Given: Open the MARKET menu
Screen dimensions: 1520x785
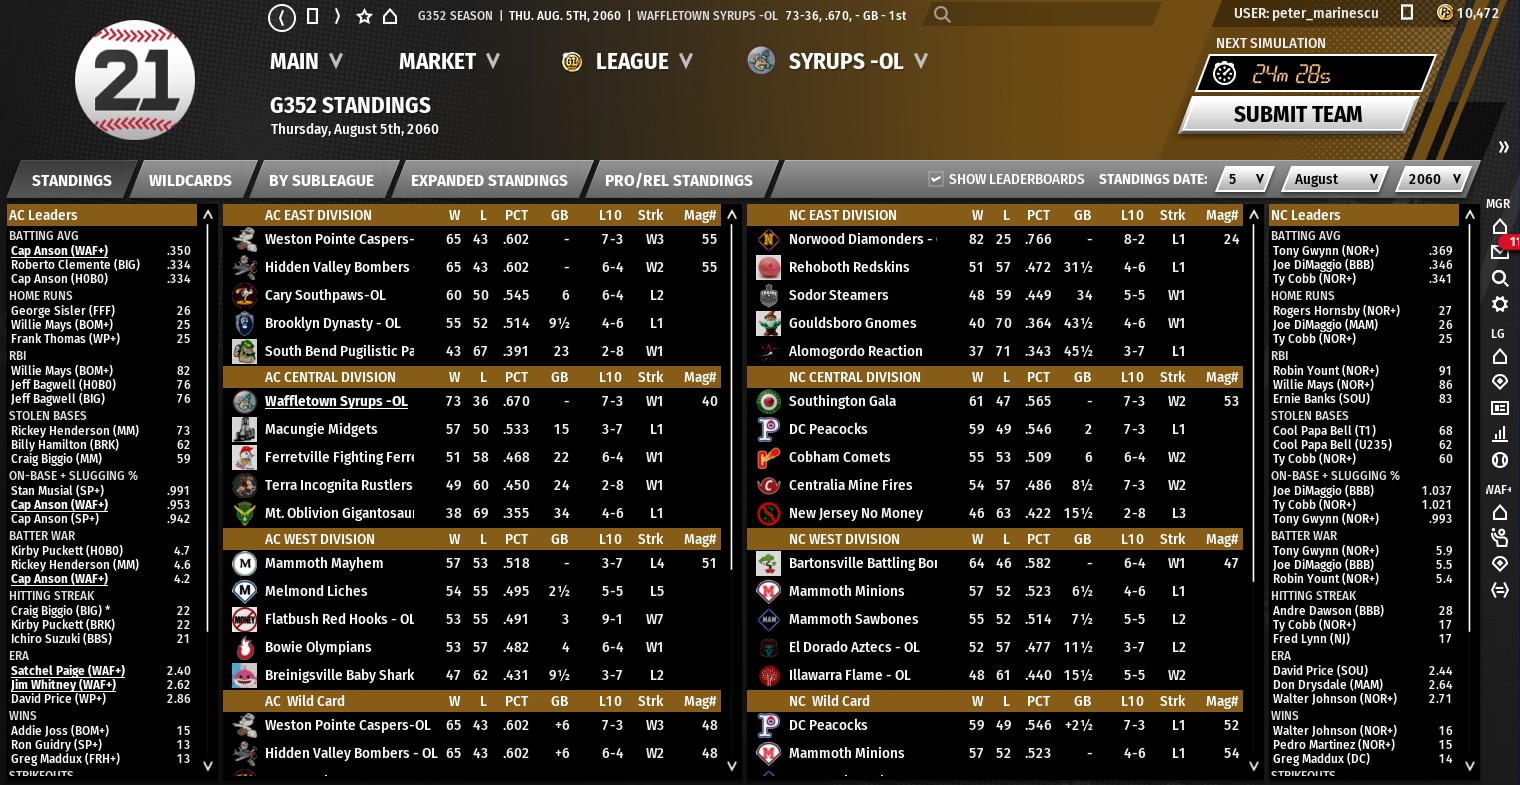Looking at the screenshot, I should (x=449, y=62).
